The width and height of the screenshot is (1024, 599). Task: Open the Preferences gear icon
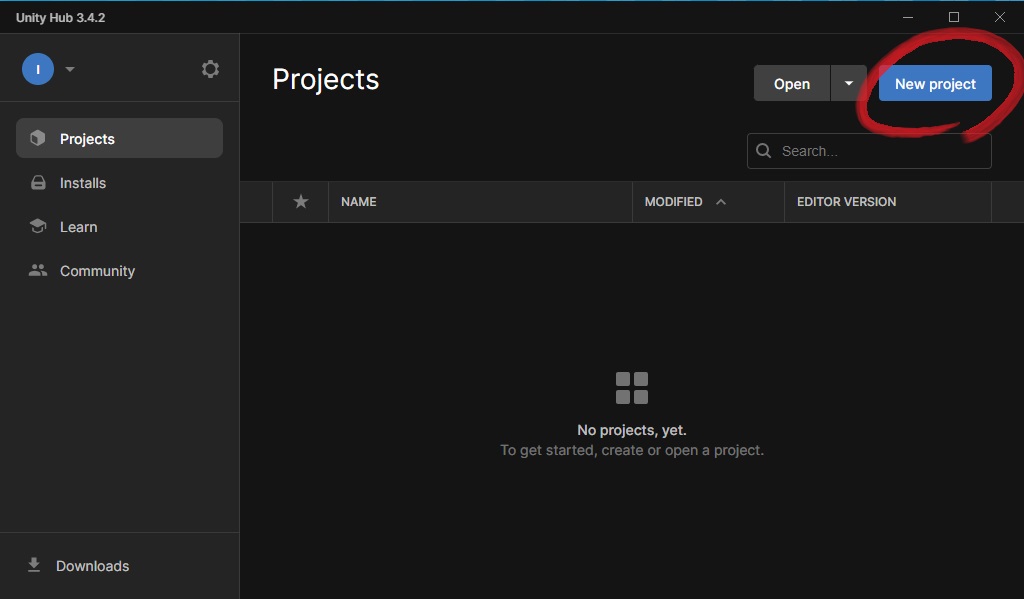210,69
